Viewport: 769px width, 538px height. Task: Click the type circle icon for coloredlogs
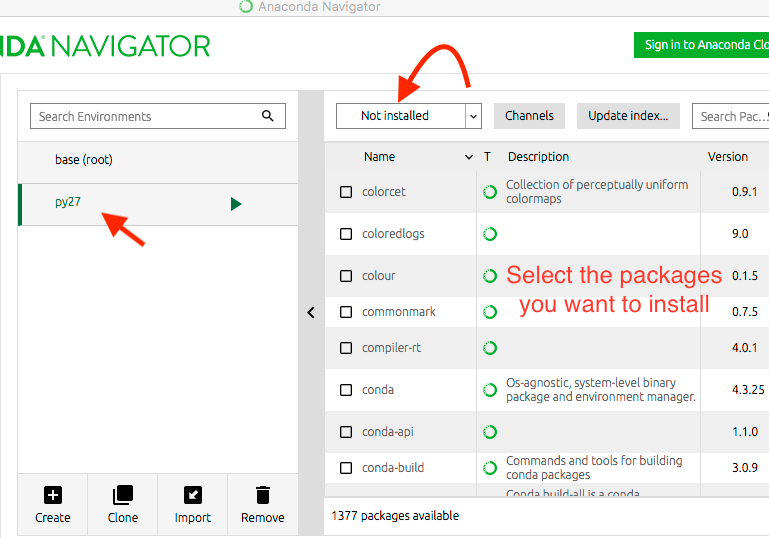pos(490,234)
